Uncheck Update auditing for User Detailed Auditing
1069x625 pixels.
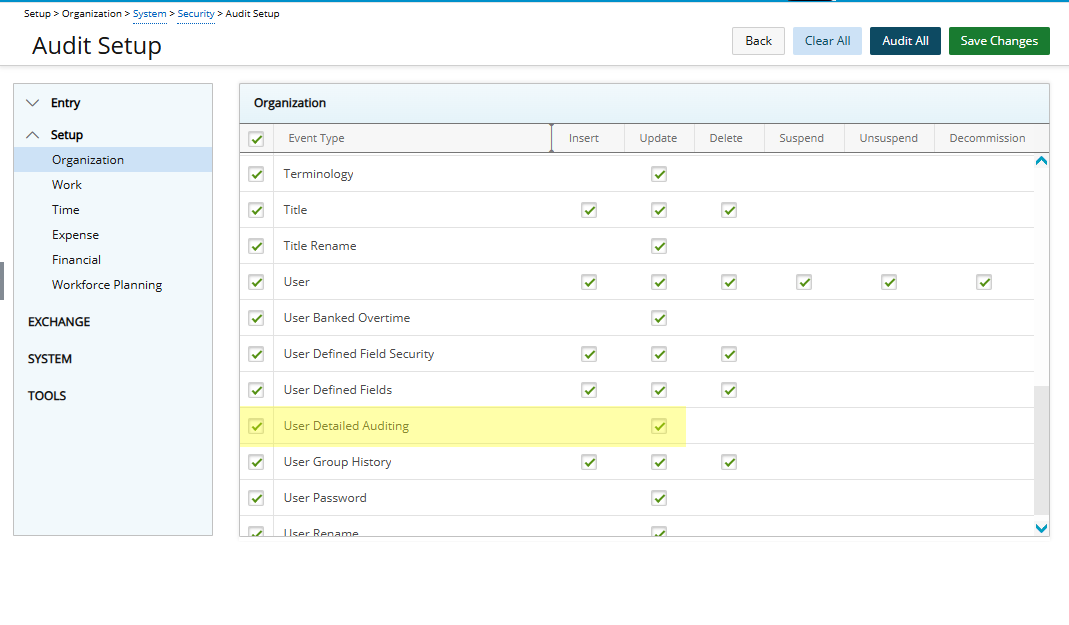pyautogui.click(x=659, y=425)
